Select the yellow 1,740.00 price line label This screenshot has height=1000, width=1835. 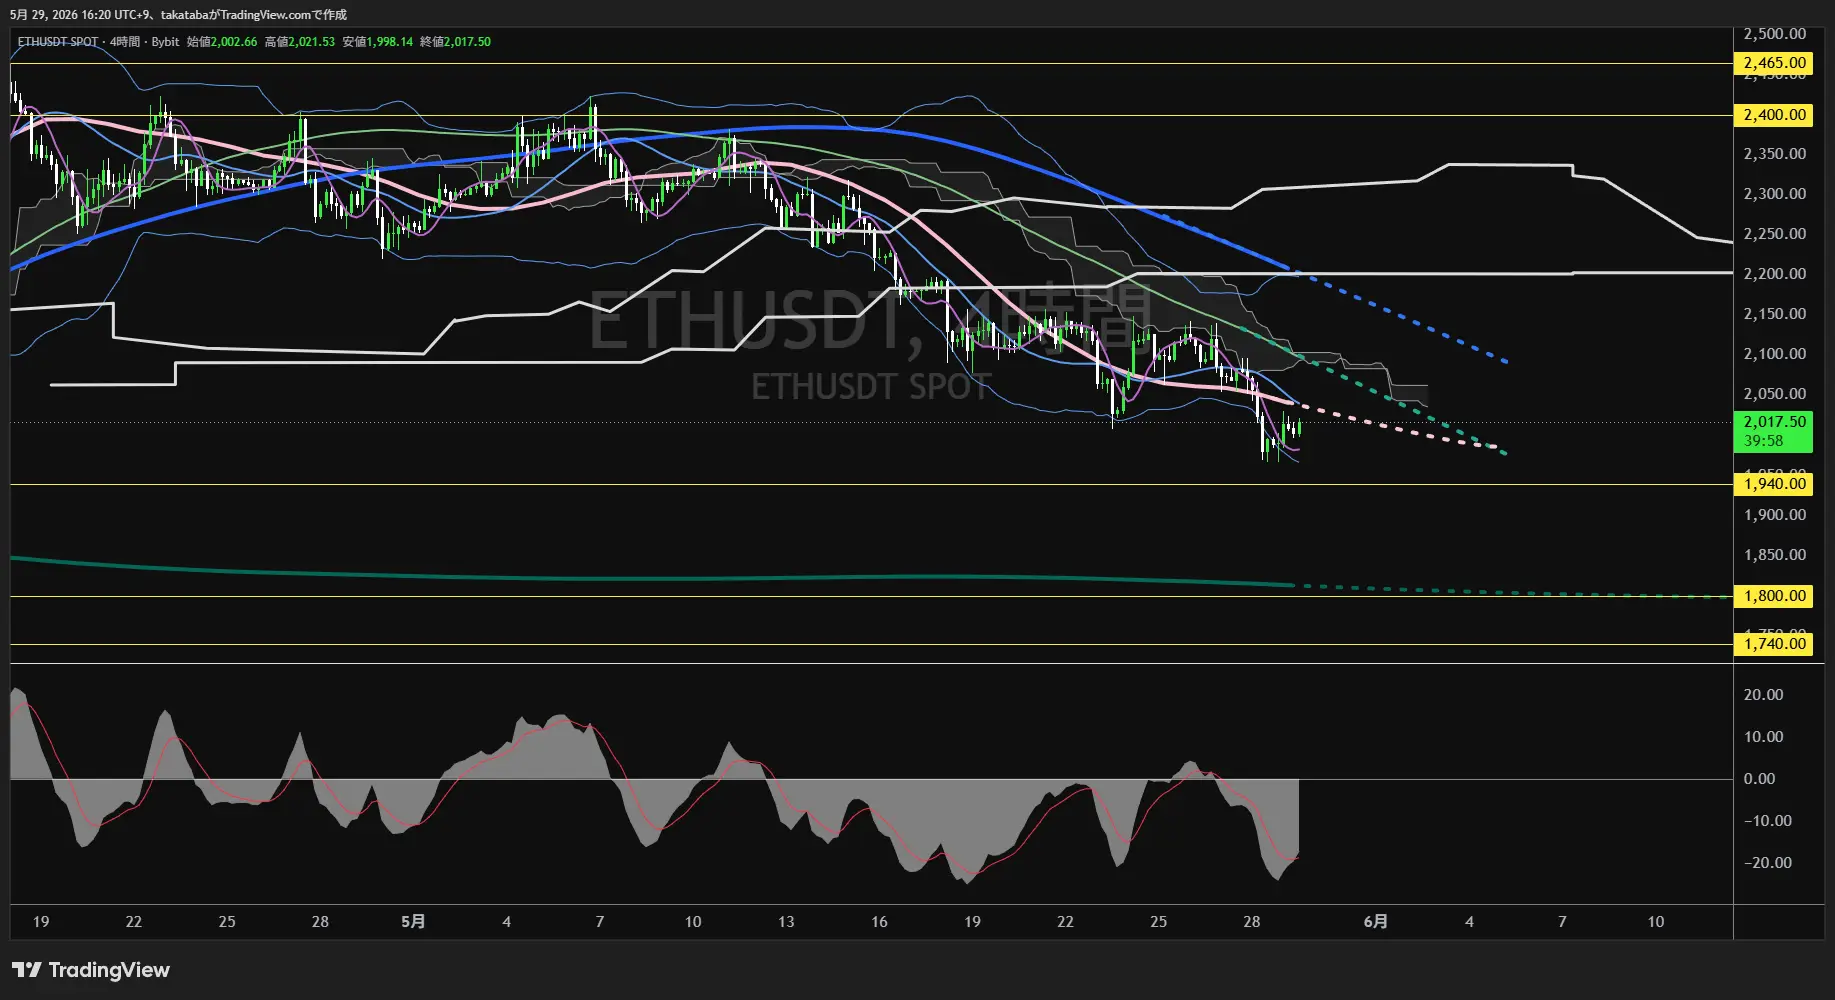click(x=1774, y=644)
